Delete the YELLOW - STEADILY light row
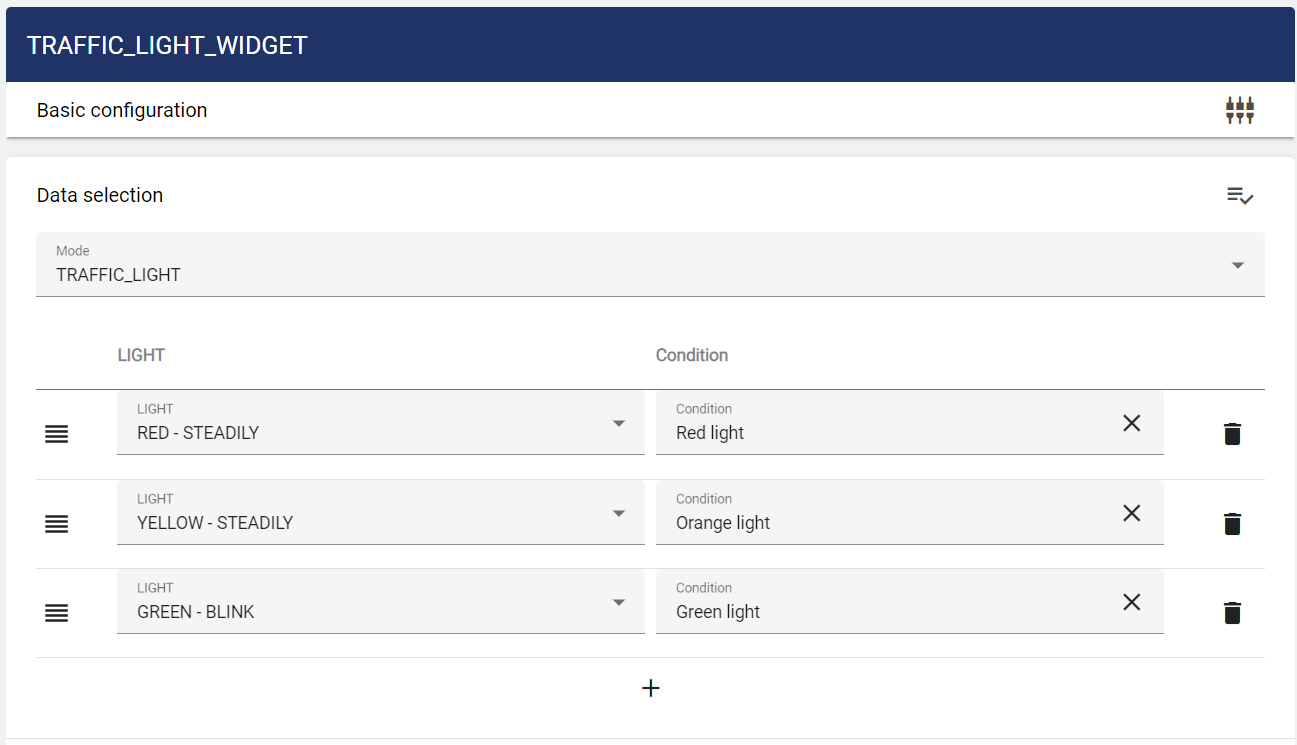The image size is (1297, 745). [x=1232, y=524]
